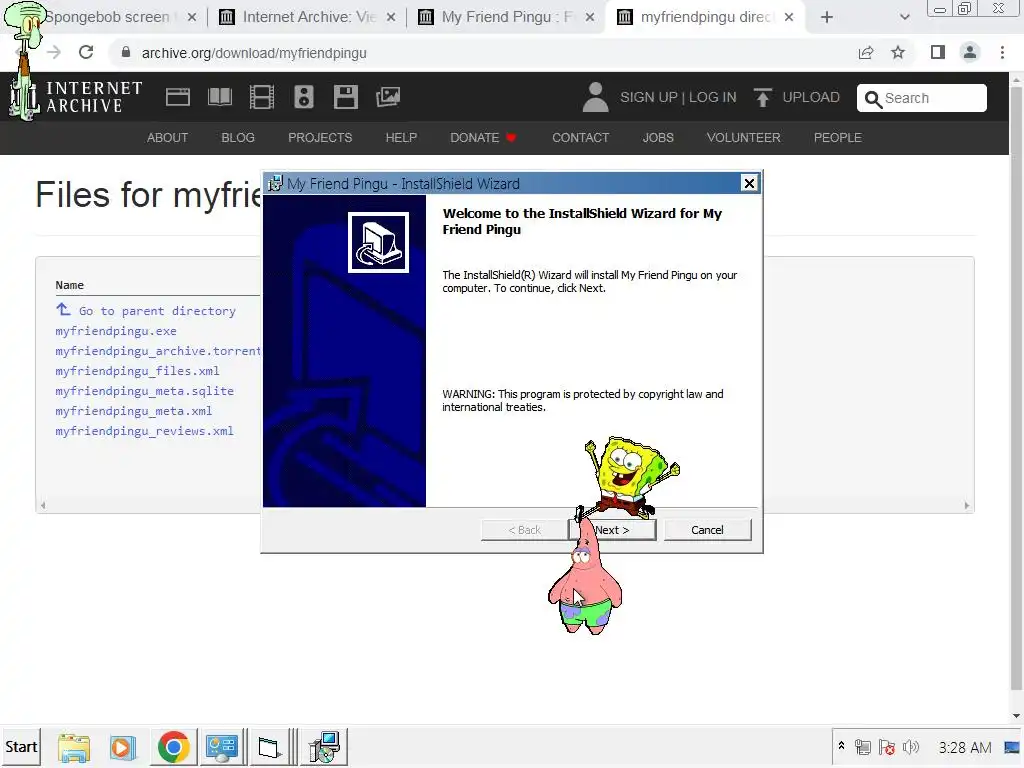Open the CONTACT menu item
Screen dimensions: 1024x768
(581, 138)
